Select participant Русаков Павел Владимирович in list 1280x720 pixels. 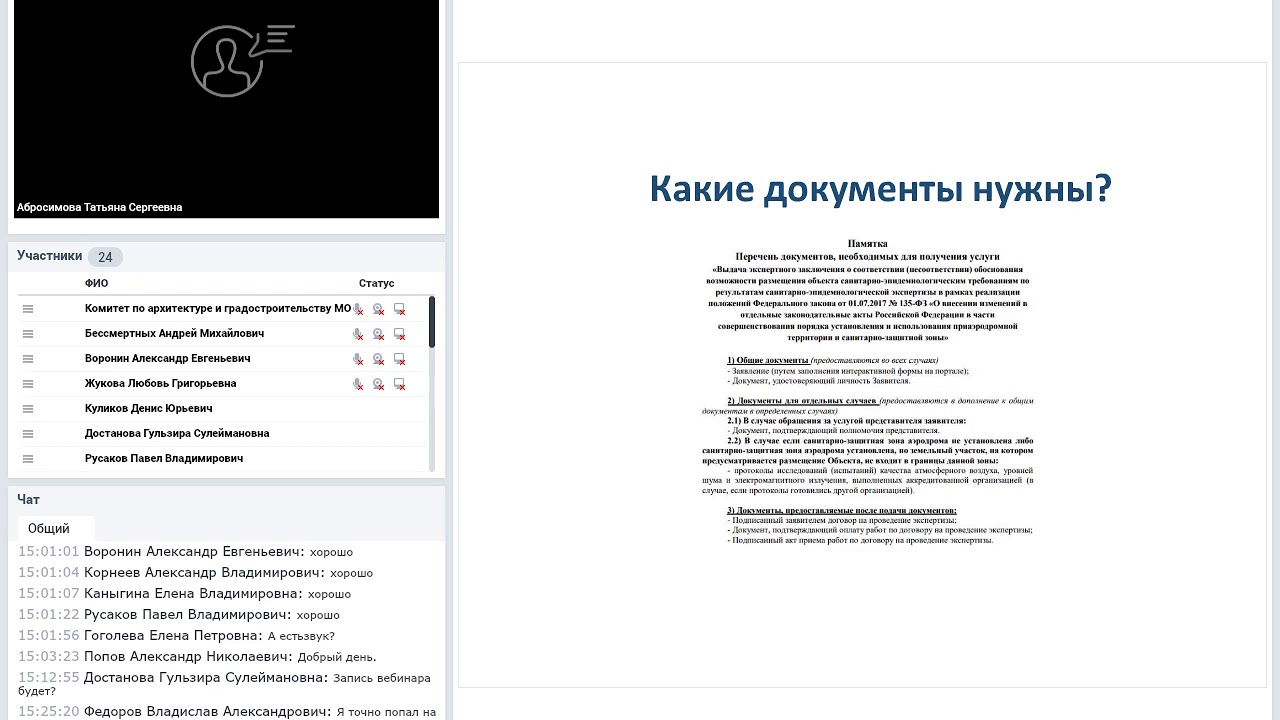pyautogui.click(x=164, y=459)
